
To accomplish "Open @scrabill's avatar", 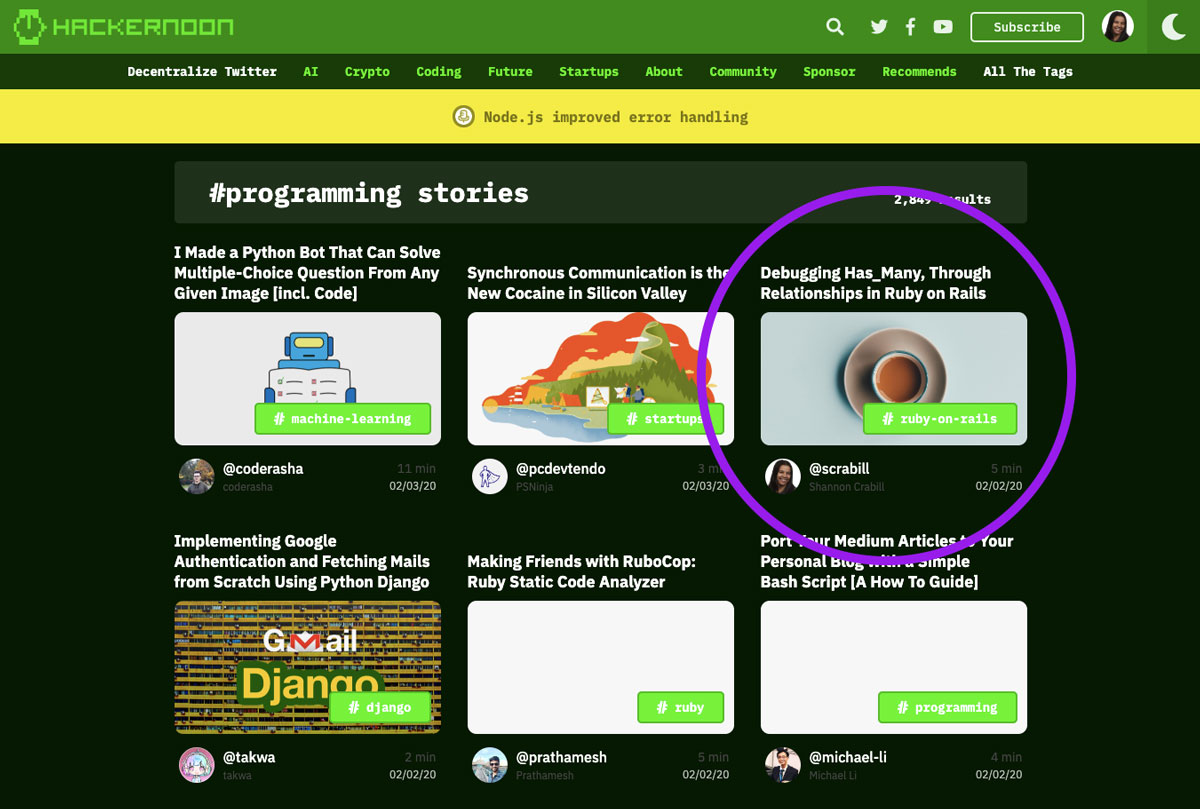I will click(x=782, y=476).
